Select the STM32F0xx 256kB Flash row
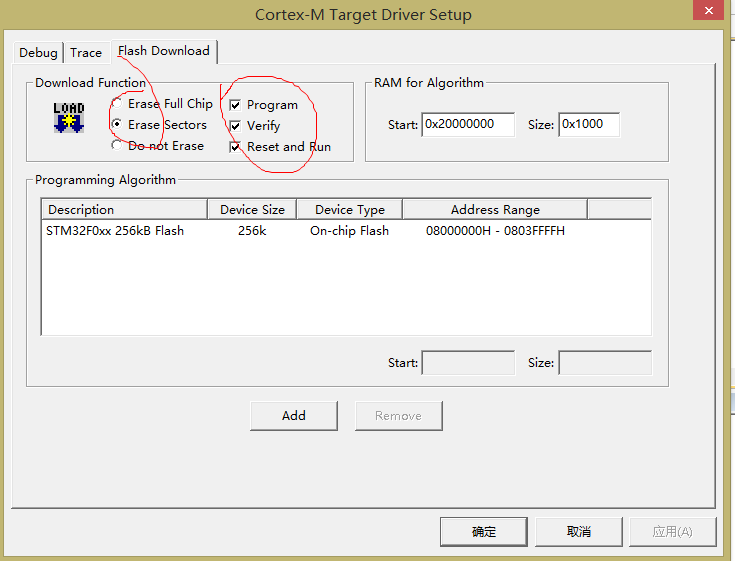Image resolution: width=735 pixels, height=561 pixels. pyautogui.click(x=346, y=231)
